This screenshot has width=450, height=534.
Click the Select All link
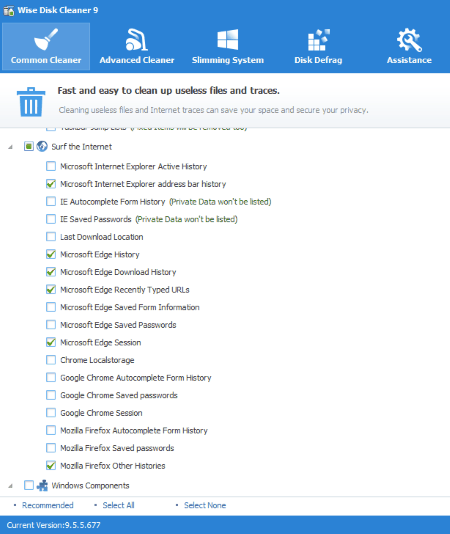(119, 505)
